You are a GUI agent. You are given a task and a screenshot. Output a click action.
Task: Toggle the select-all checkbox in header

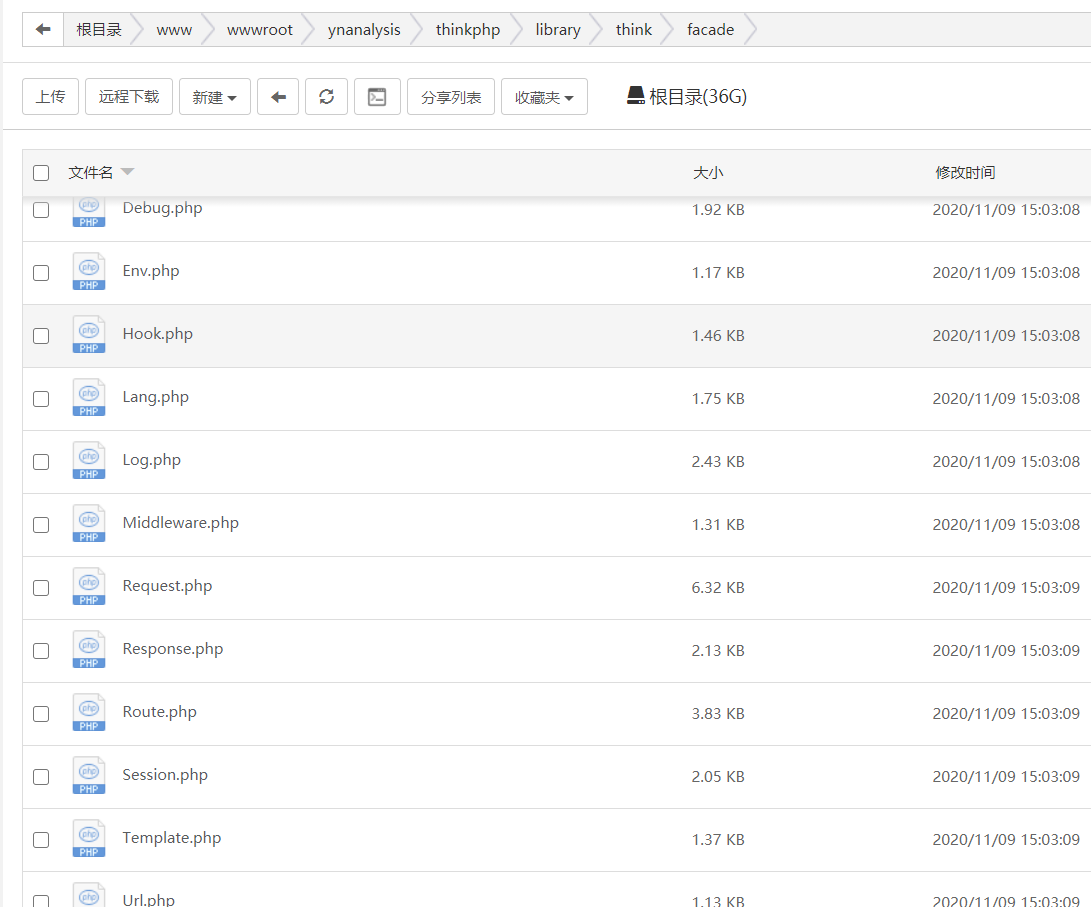[41, 172]
